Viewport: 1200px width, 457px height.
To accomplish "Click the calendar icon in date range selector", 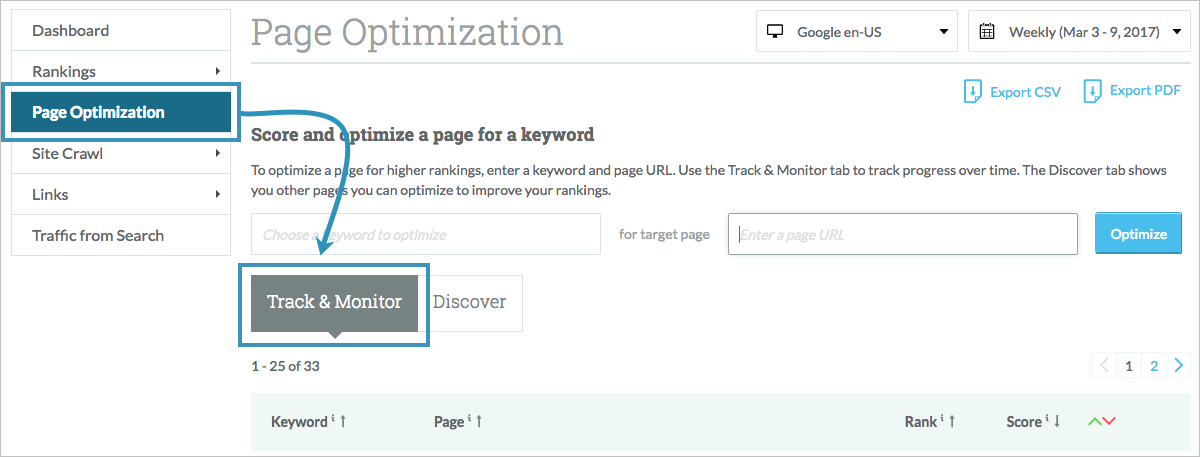I will (x=987, y=32).
